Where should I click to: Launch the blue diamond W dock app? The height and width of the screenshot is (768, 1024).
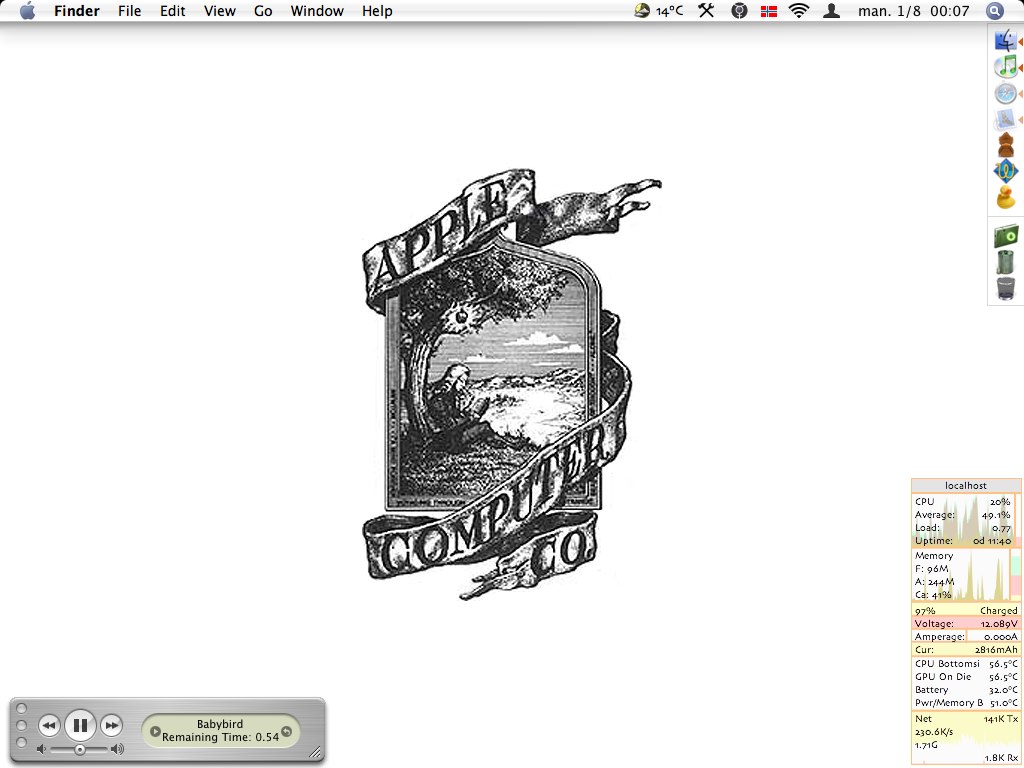pos(1006,171)
